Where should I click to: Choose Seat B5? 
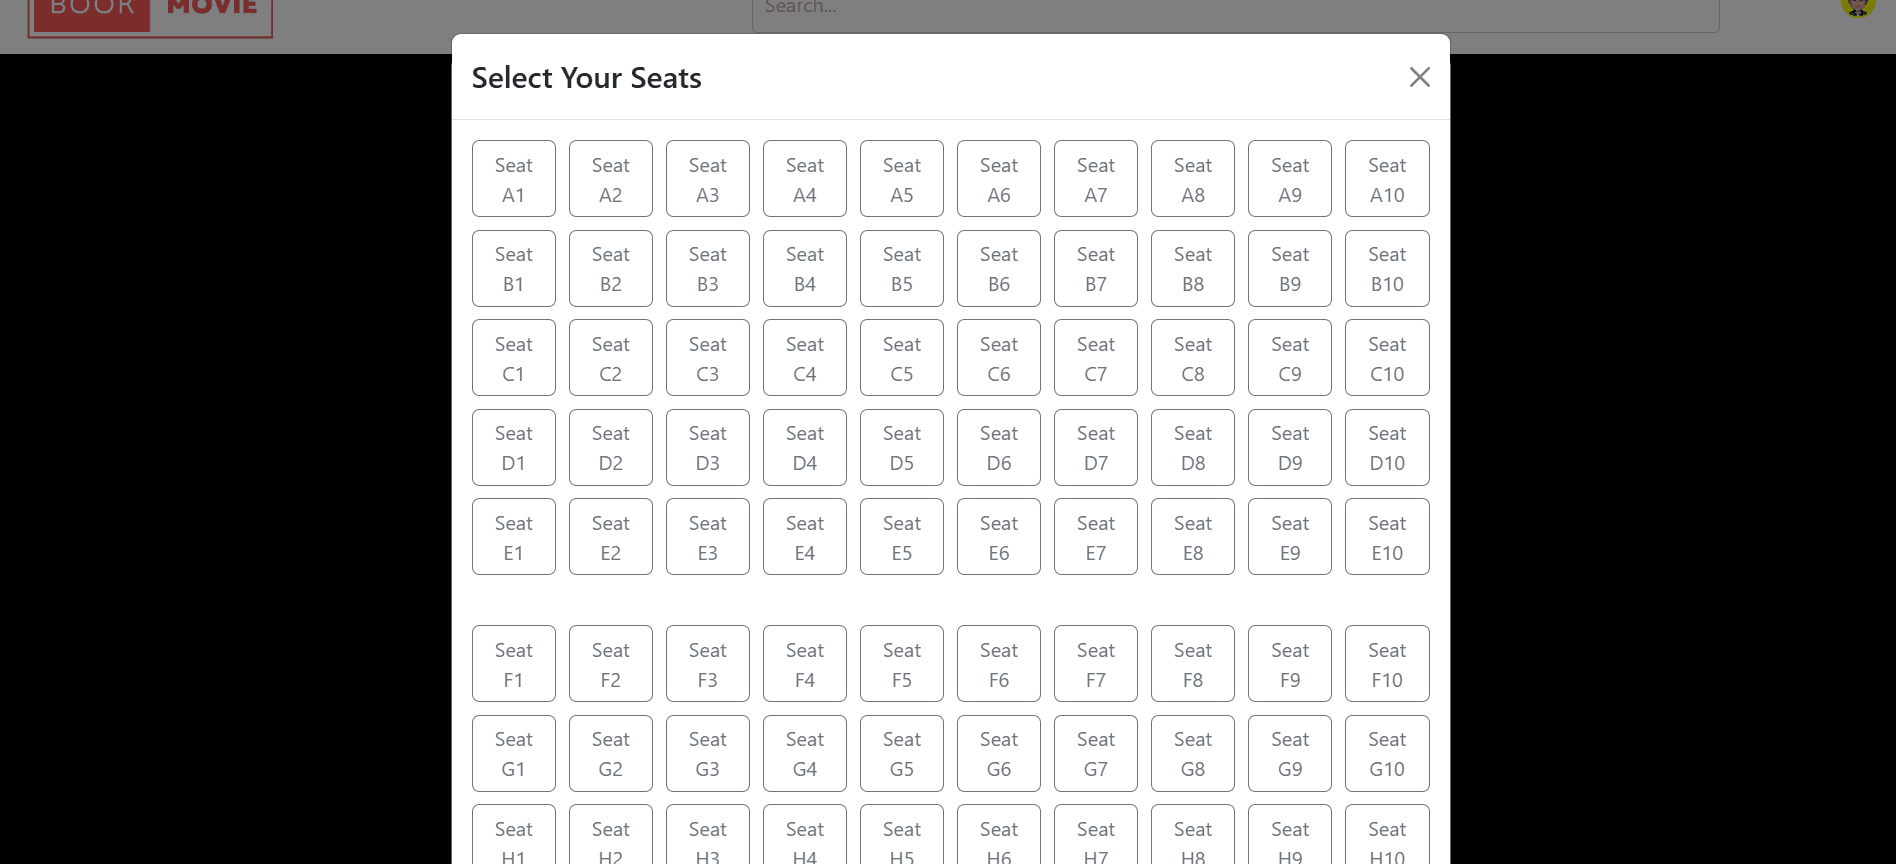point(901,268)
